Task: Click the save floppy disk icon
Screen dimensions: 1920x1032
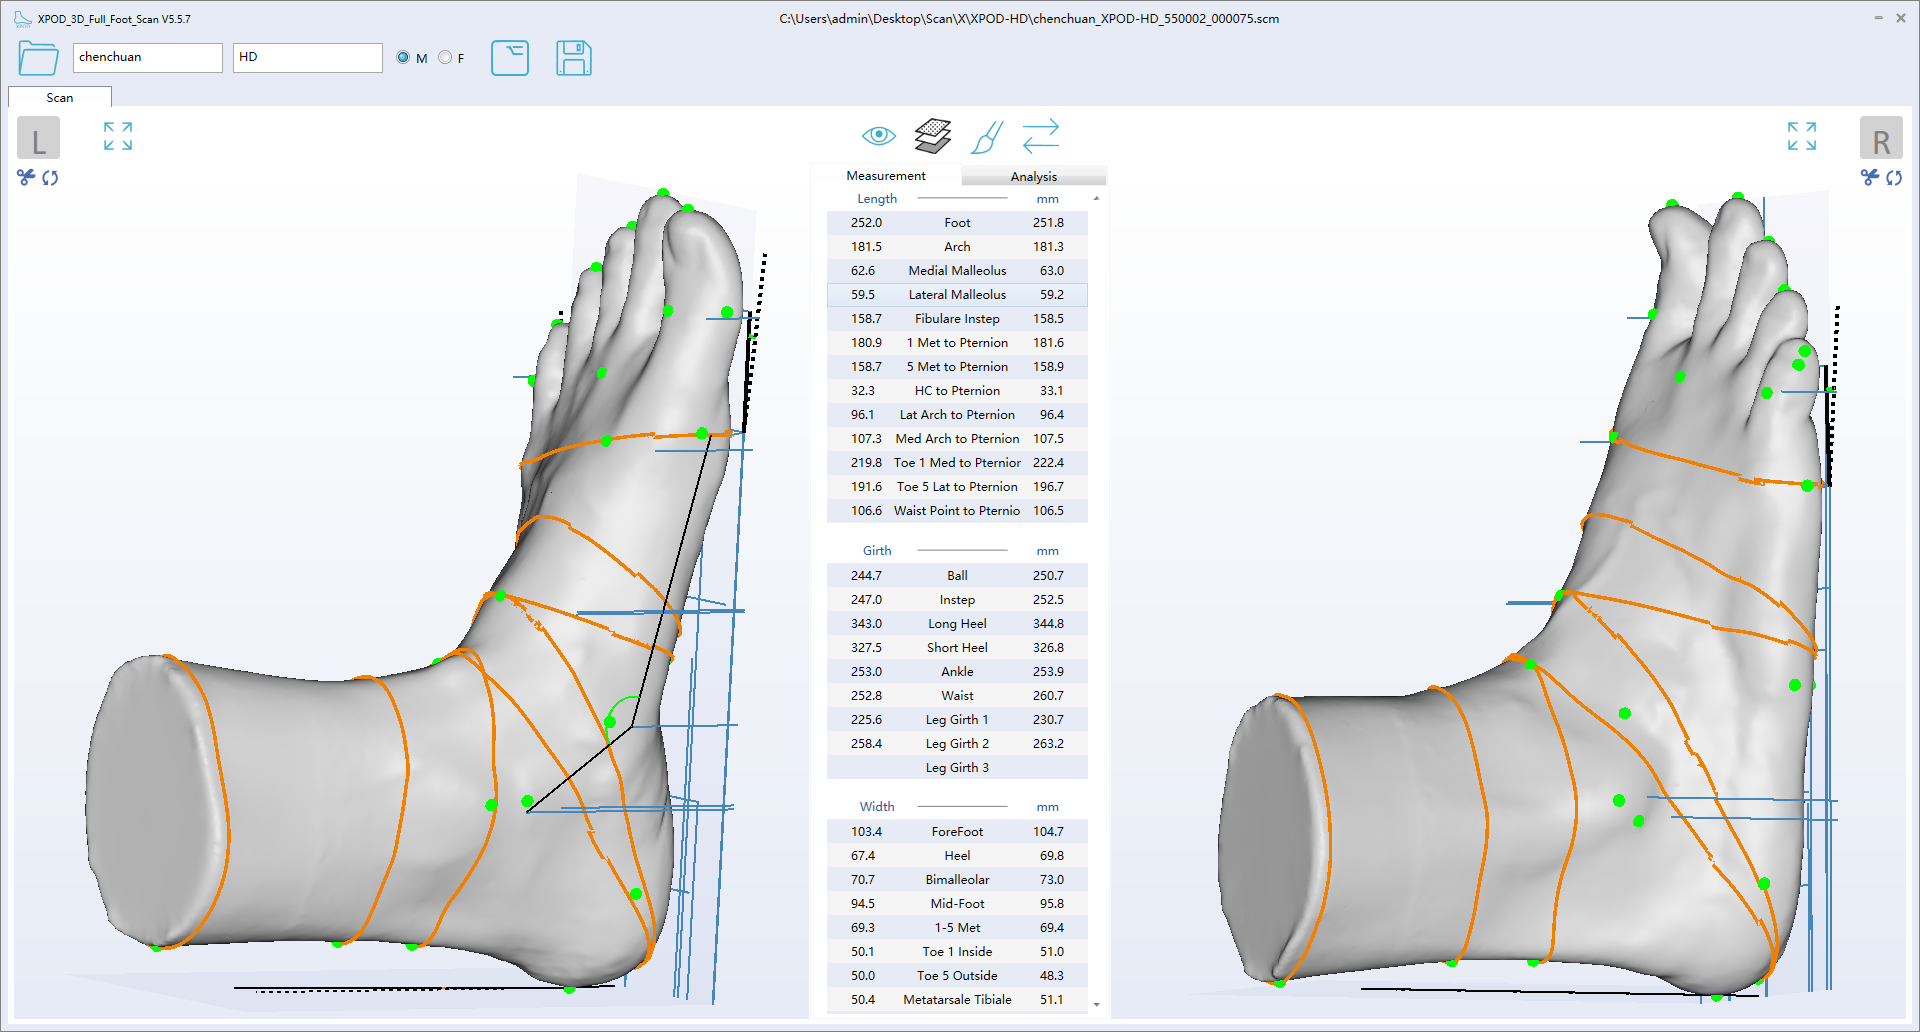Action: tap(573, 58)
